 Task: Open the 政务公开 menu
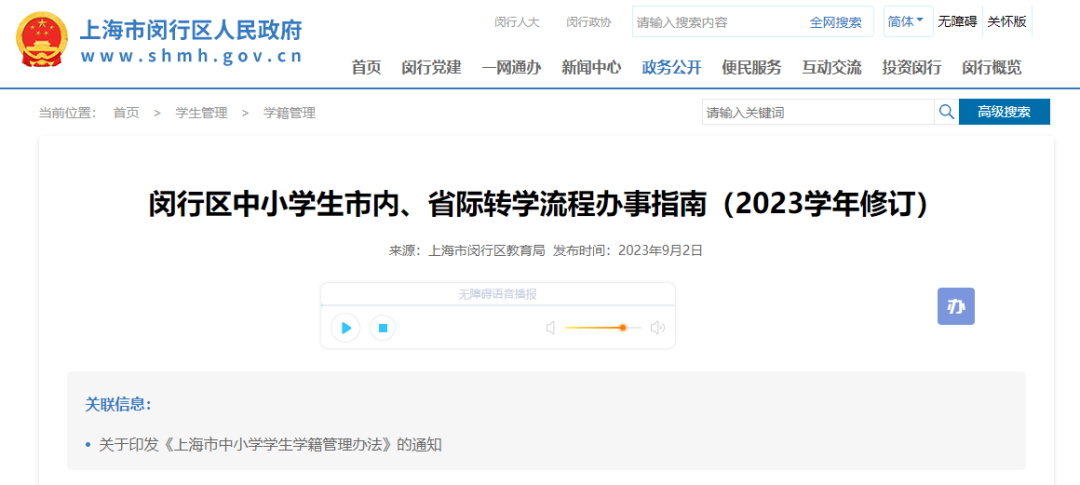[671, 68]
